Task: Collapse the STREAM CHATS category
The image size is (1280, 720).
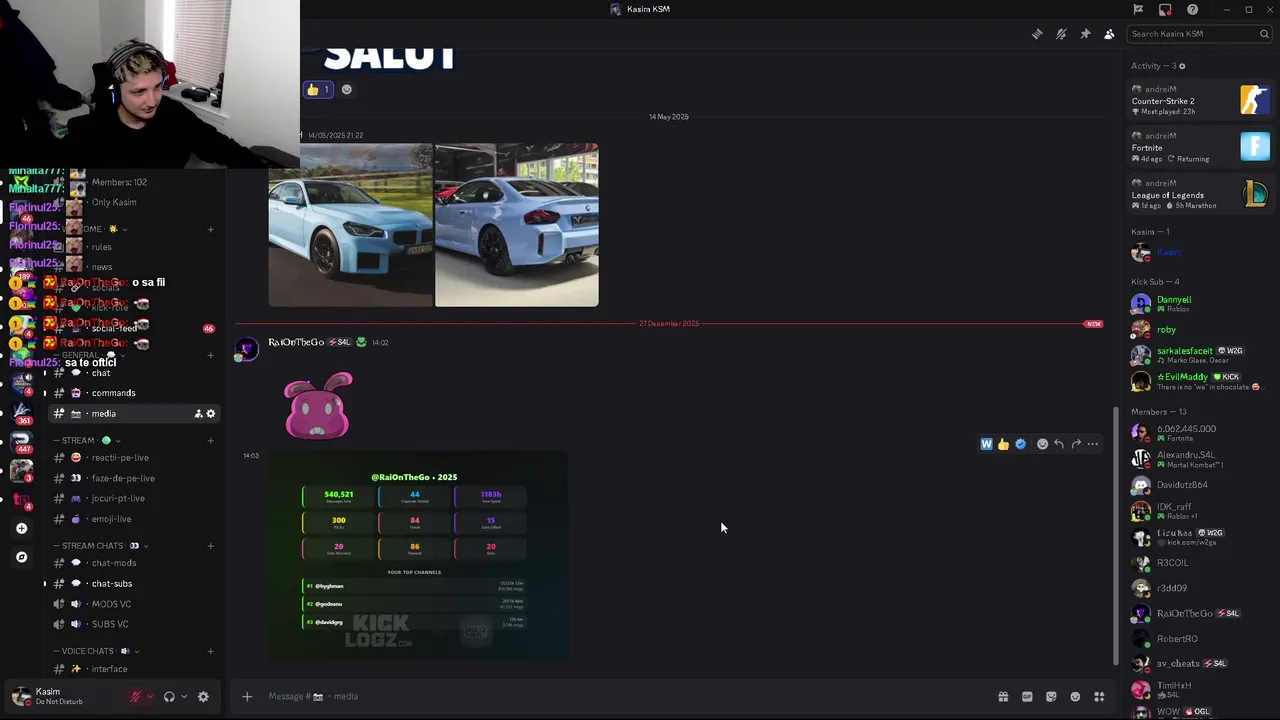Action: tap(100, 546)
